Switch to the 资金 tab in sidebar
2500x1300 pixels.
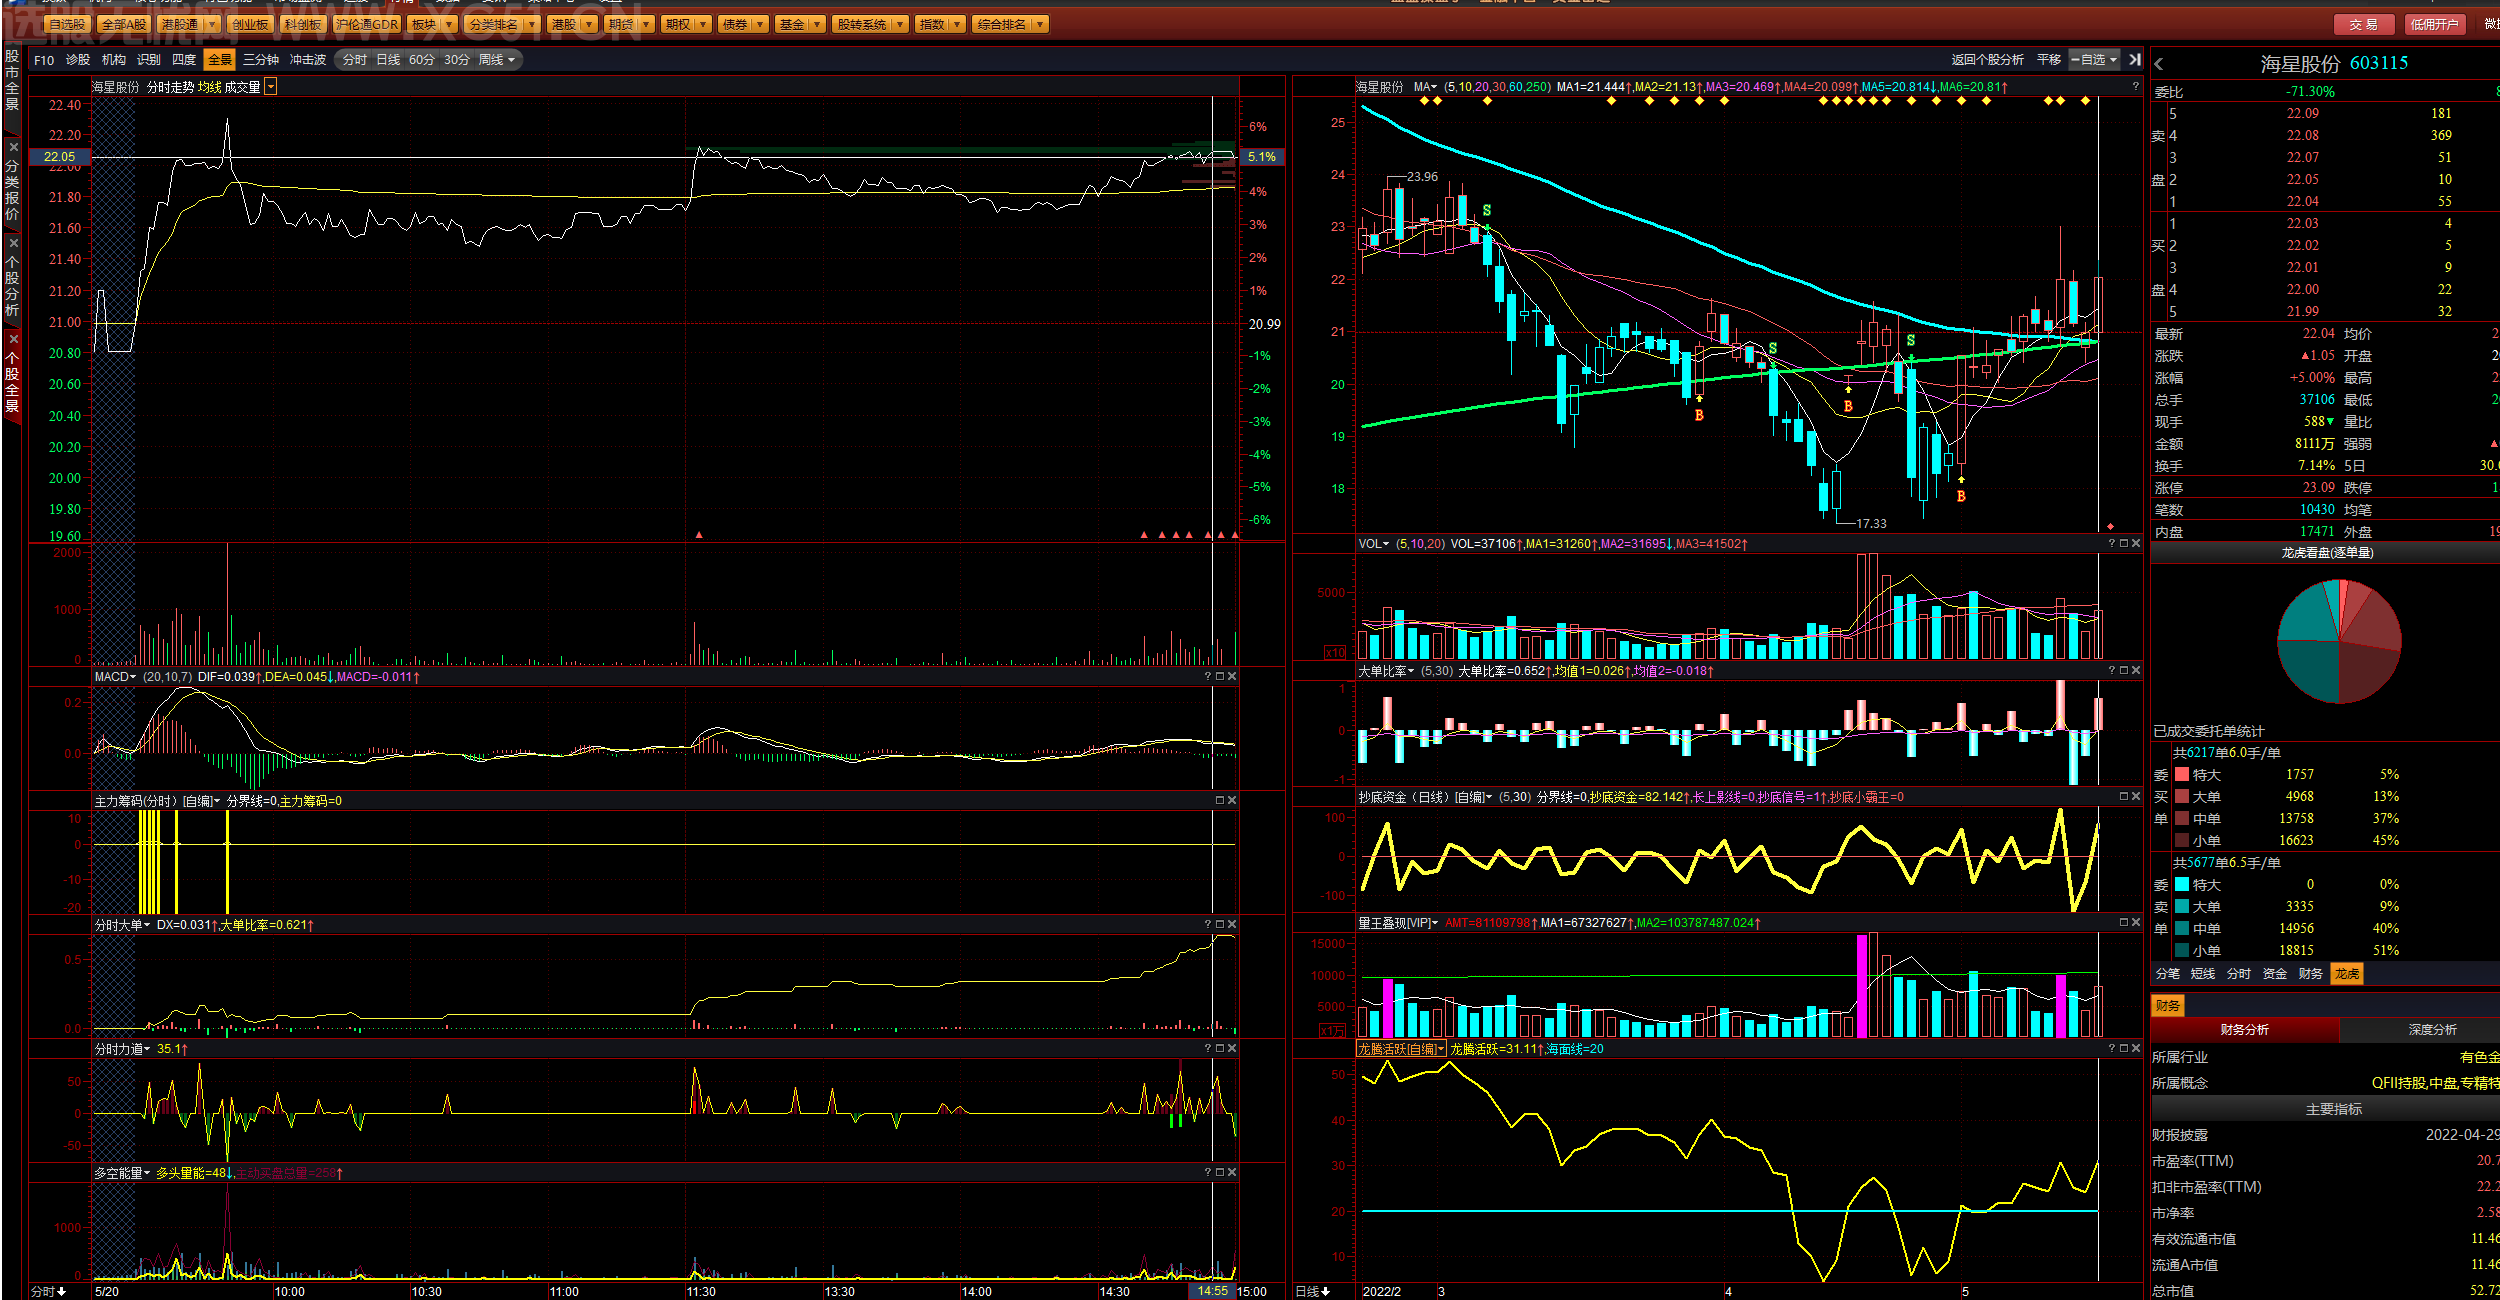tap(2275, 974)
